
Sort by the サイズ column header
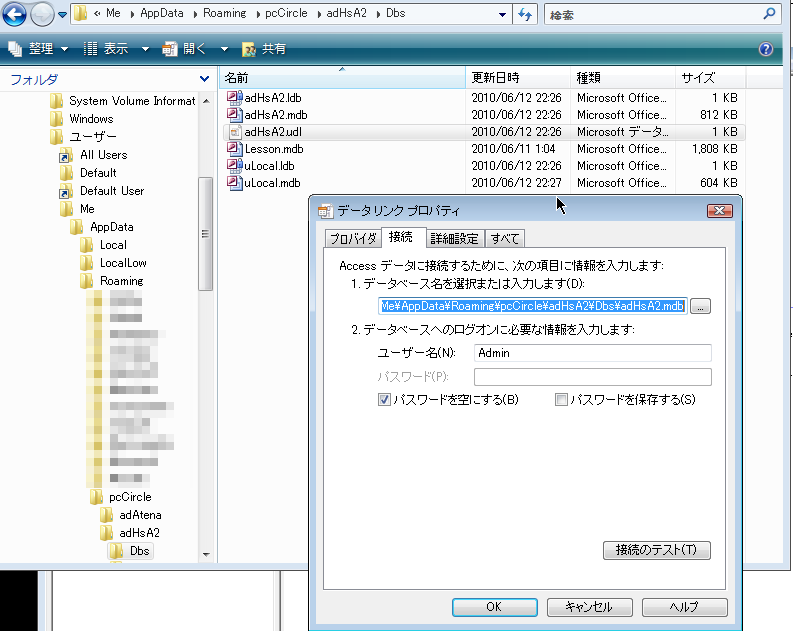pos(710,78)
